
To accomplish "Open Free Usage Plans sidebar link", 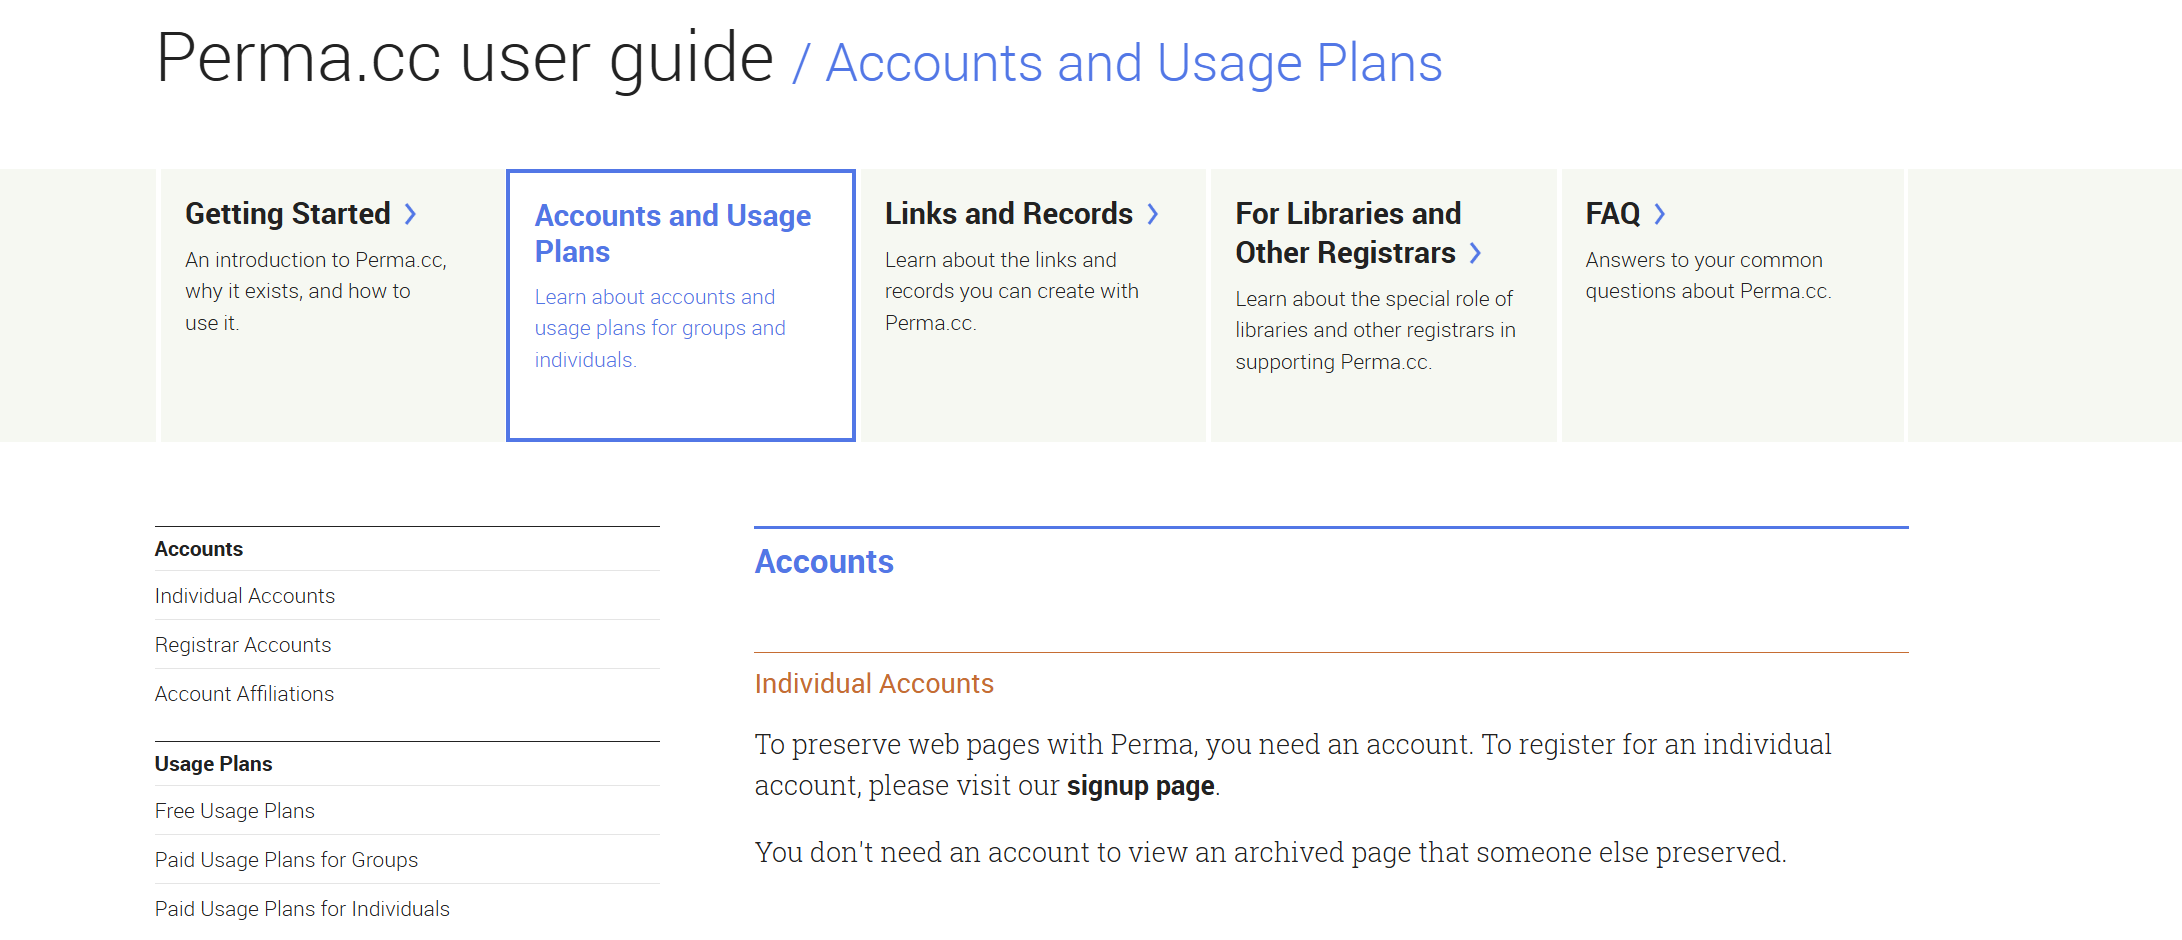I will [235, 811].
